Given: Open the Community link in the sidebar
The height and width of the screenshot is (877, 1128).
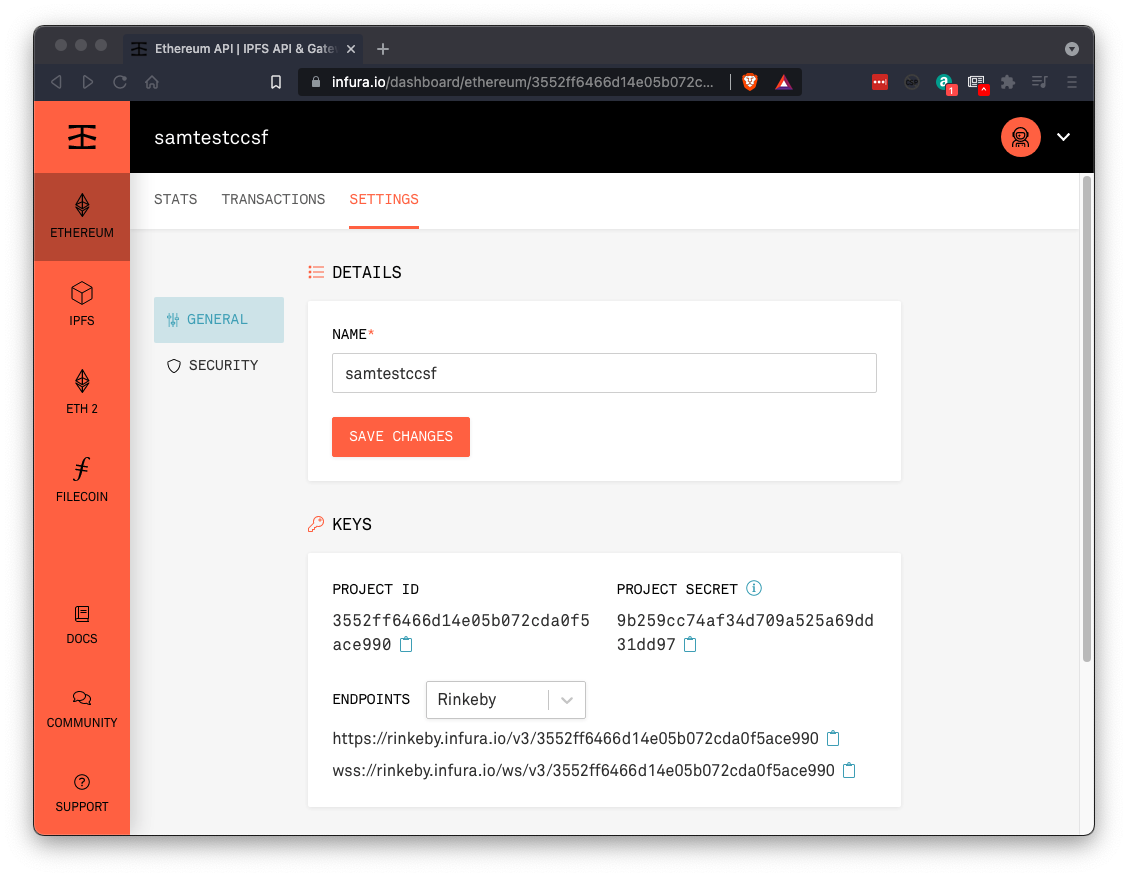Looking at the screenshot, I should coord(82,709).
